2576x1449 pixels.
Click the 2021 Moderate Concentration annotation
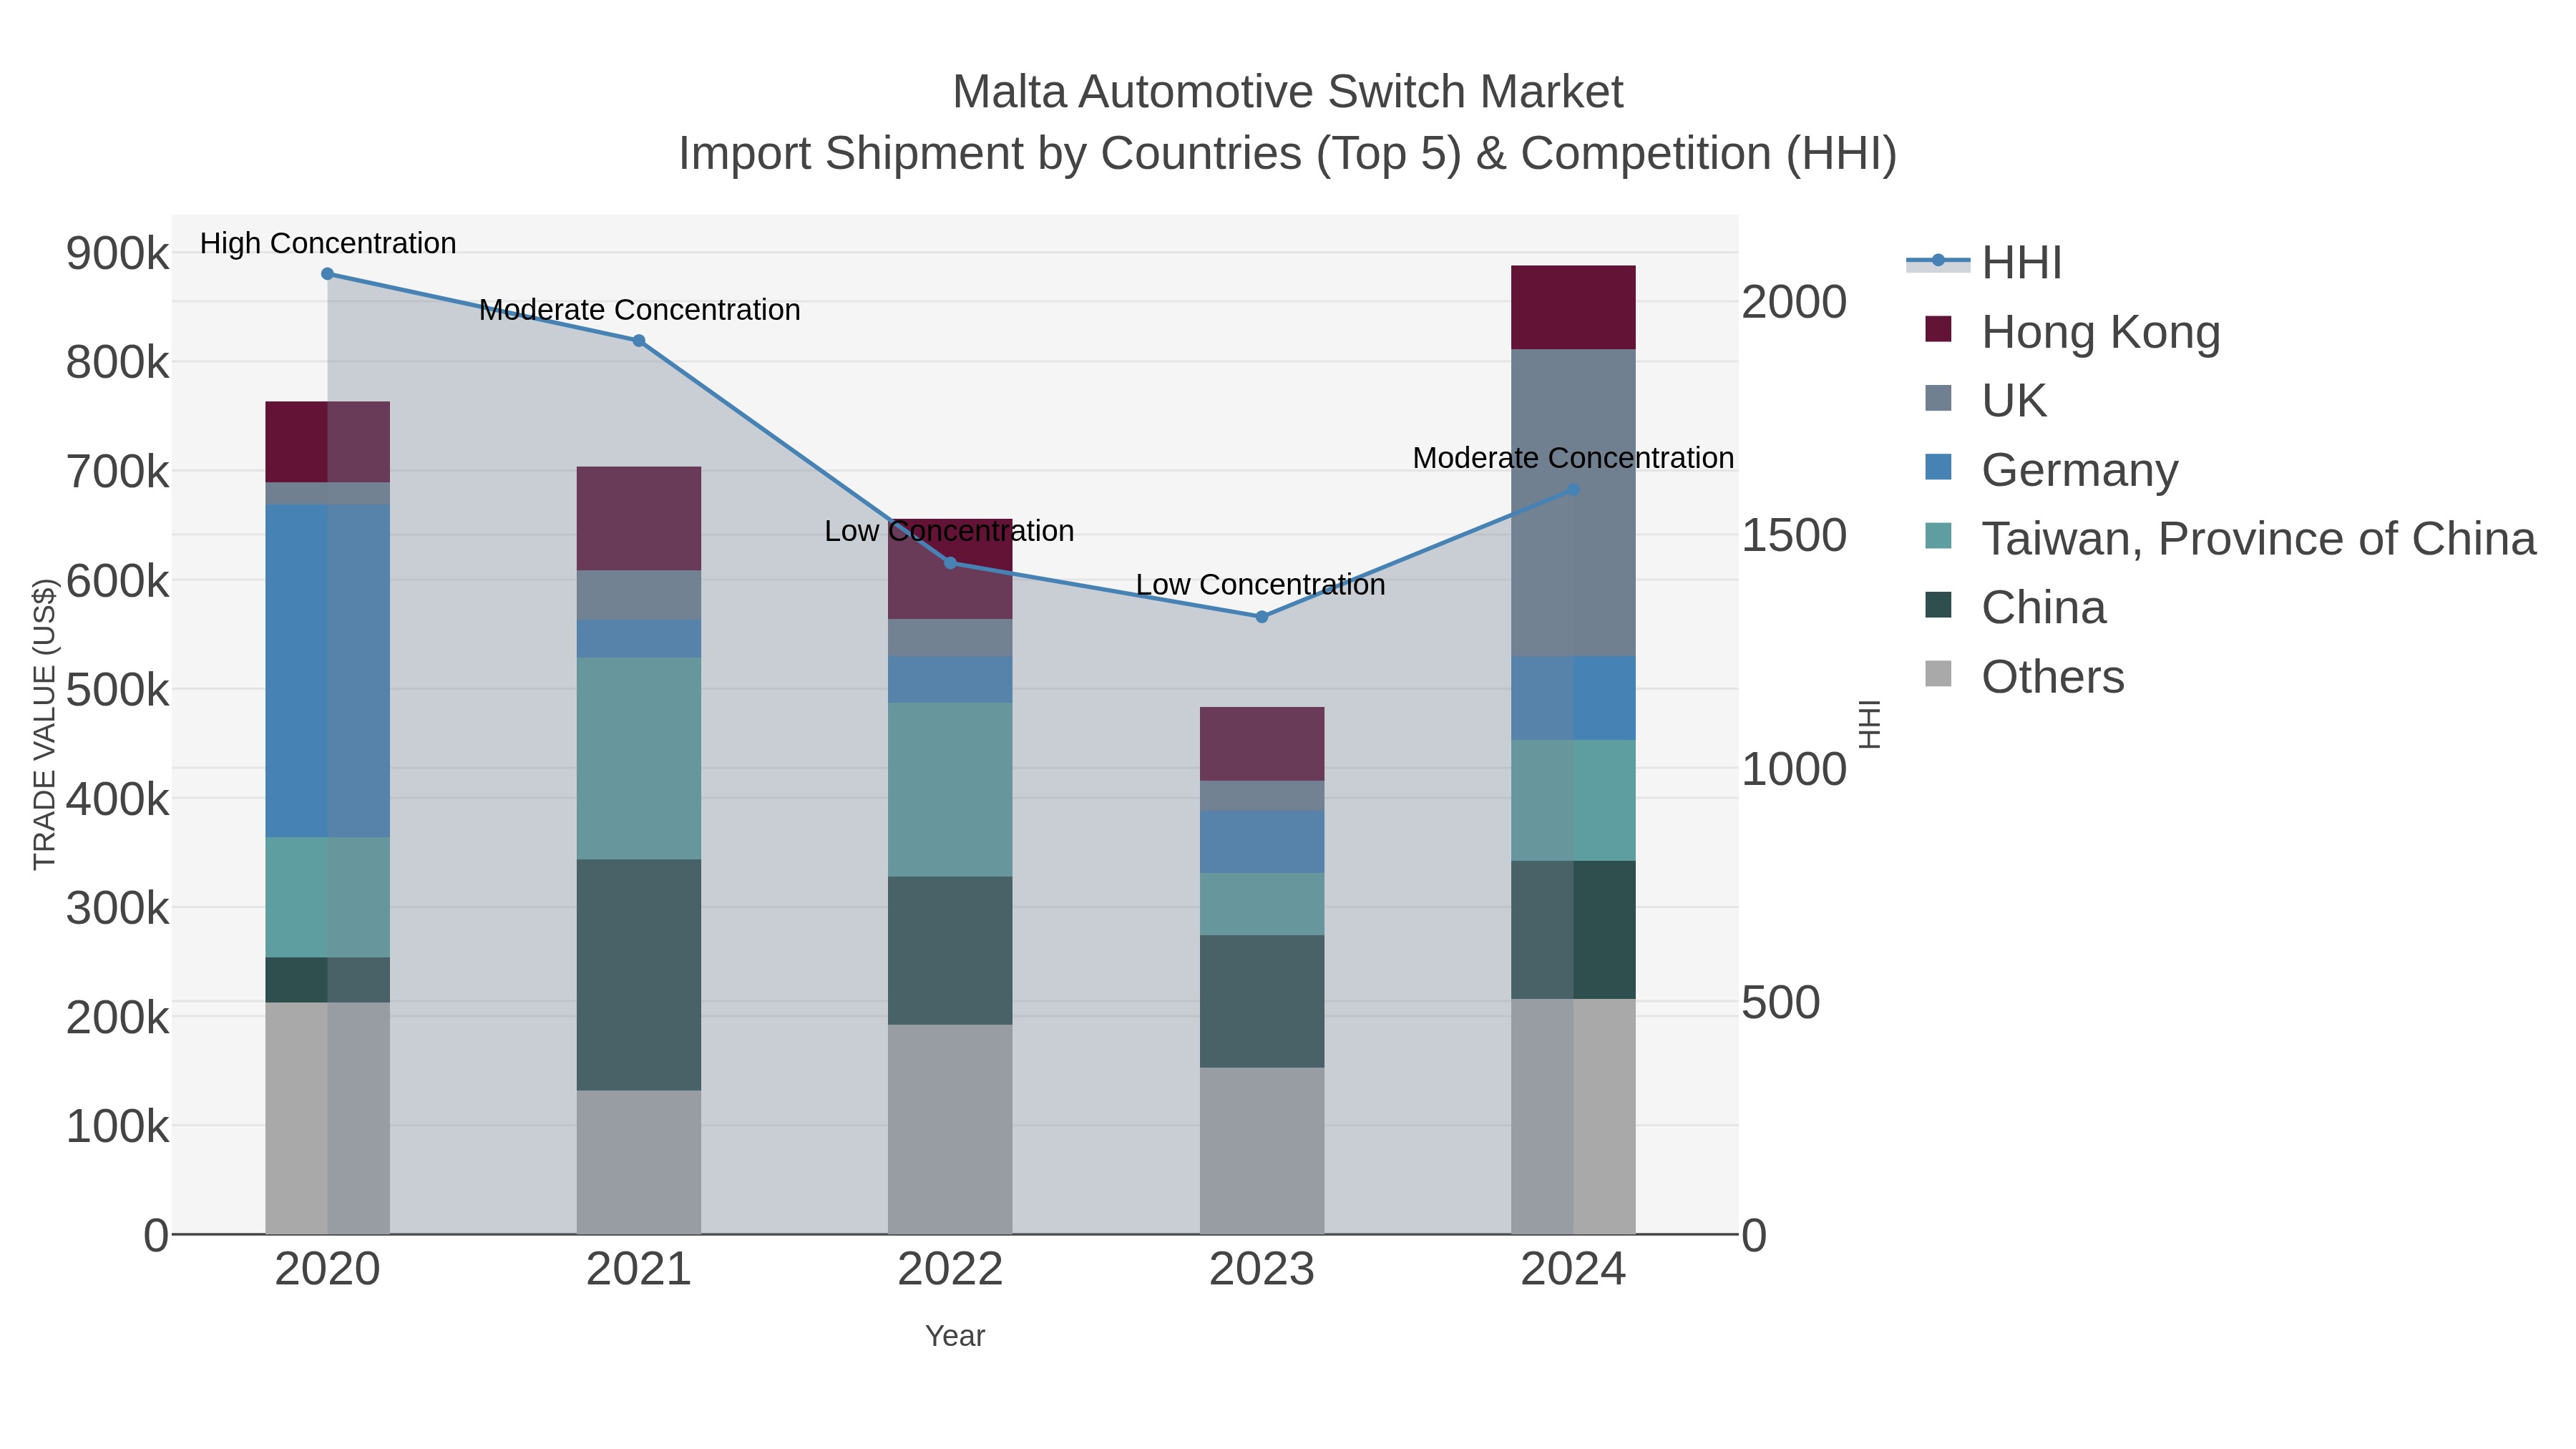(x=640, y=310)
